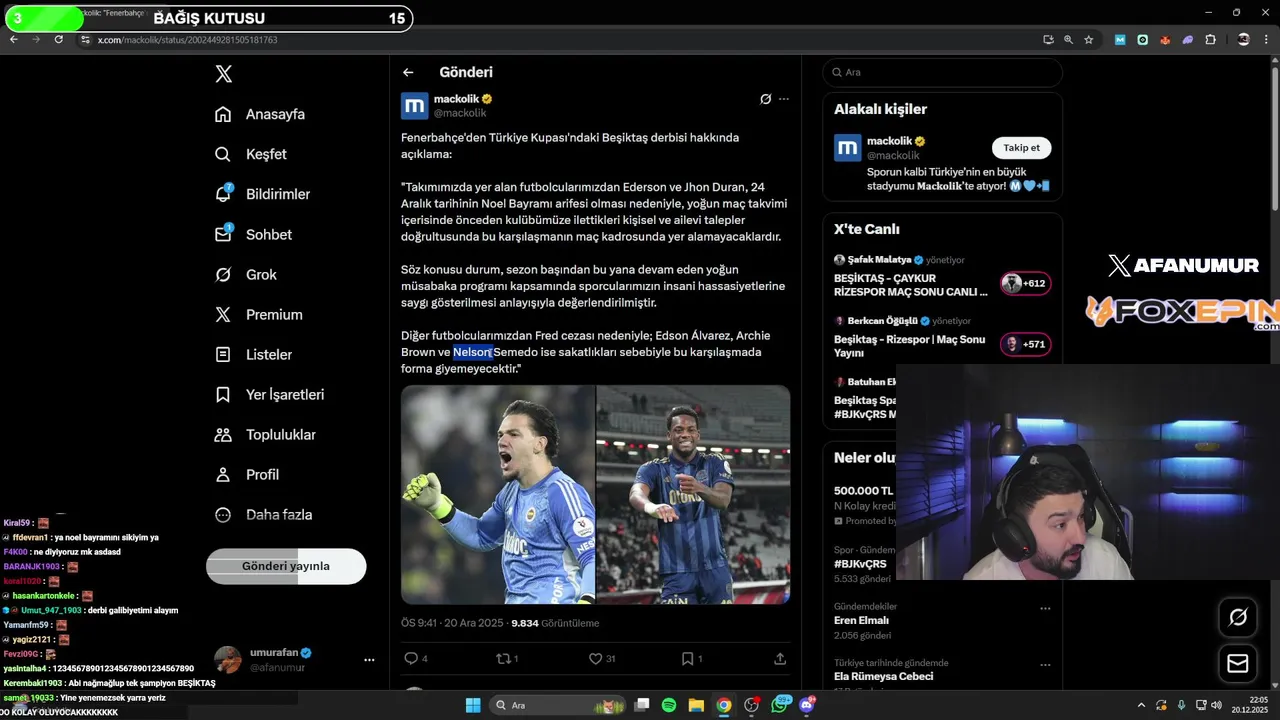The width and height of the screenshot is (1280, 720).
Task: Open Ela Rümeysa Cebeci trend
Action: (x=883, y=676)
